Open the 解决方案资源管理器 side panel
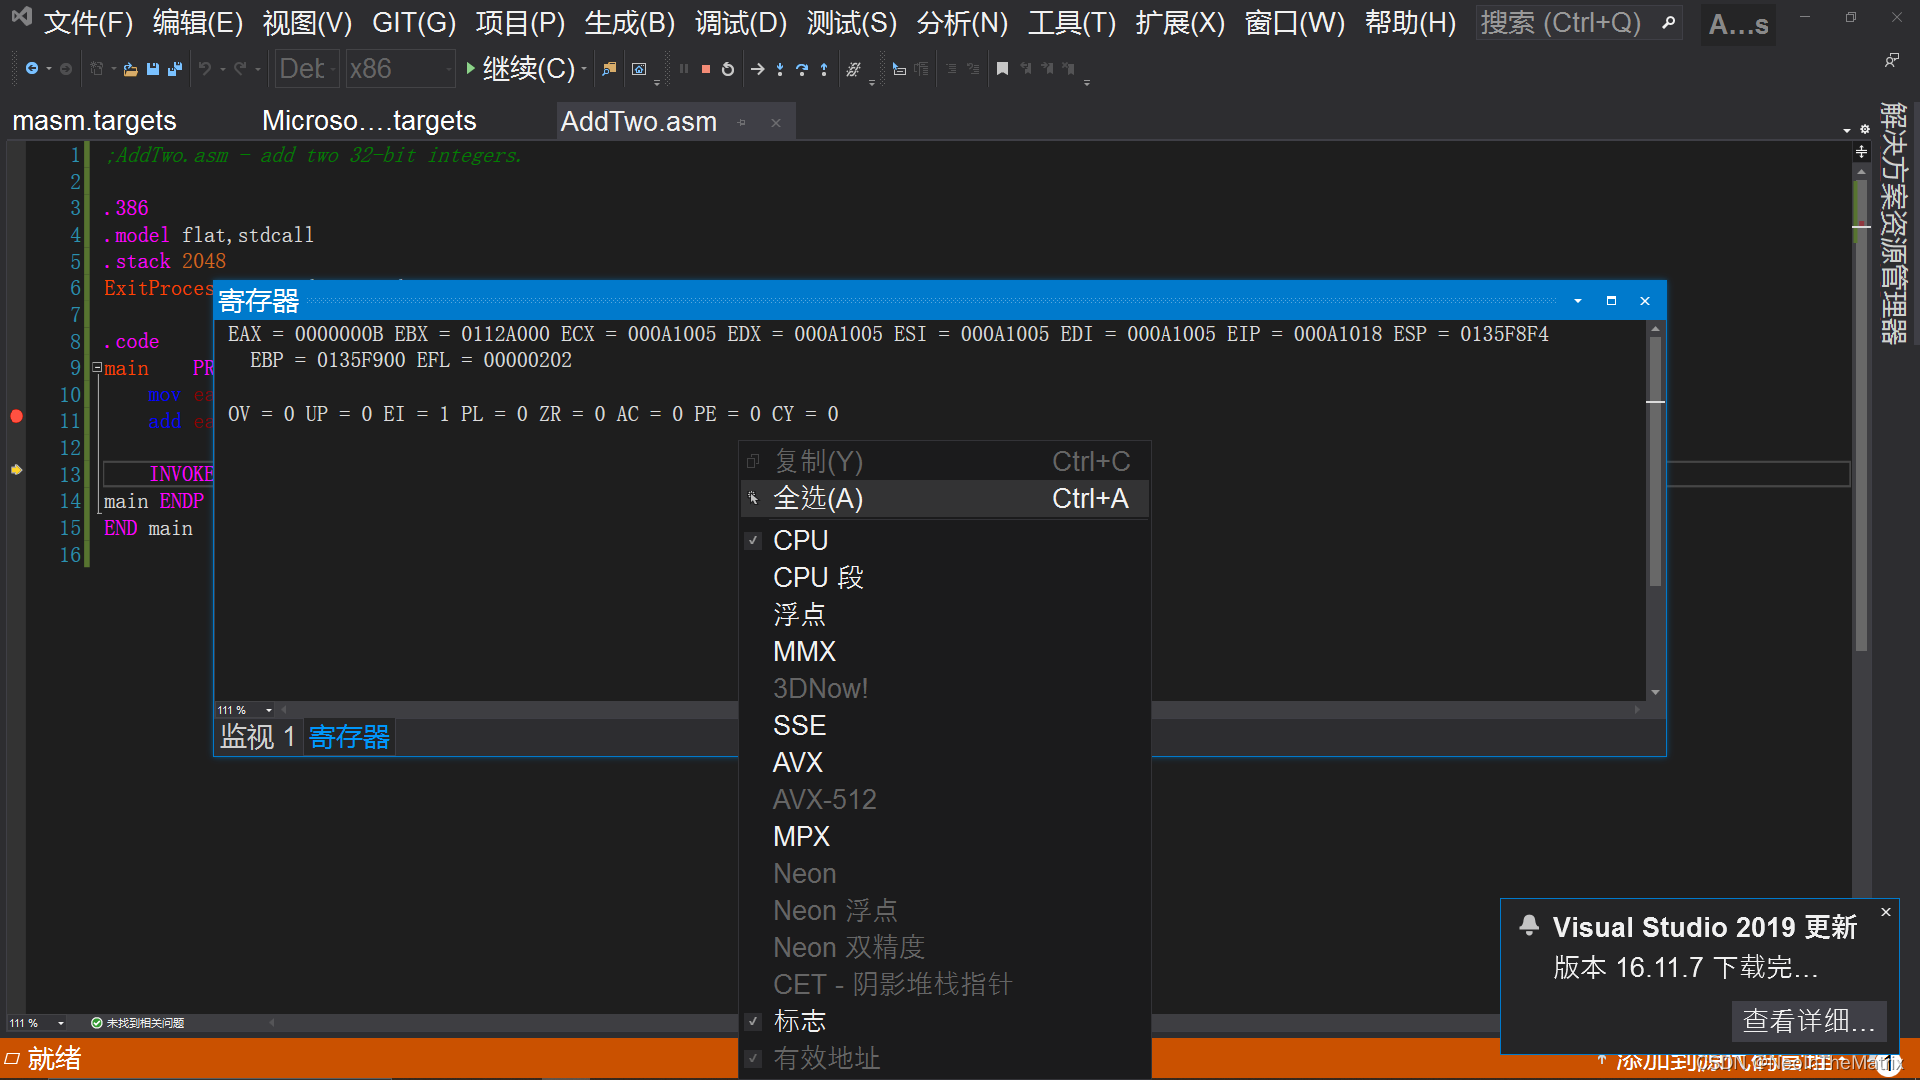 click(x=1893, y=223)
